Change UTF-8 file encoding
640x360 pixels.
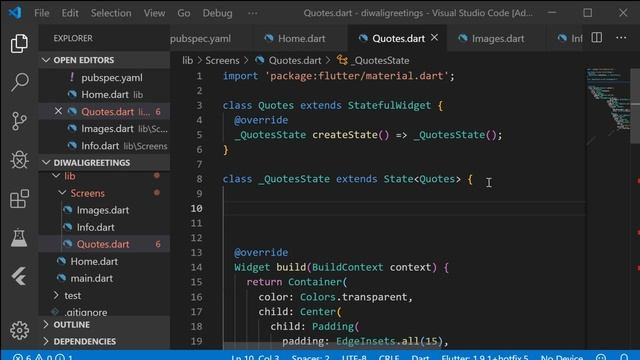(x=354, y=357)
